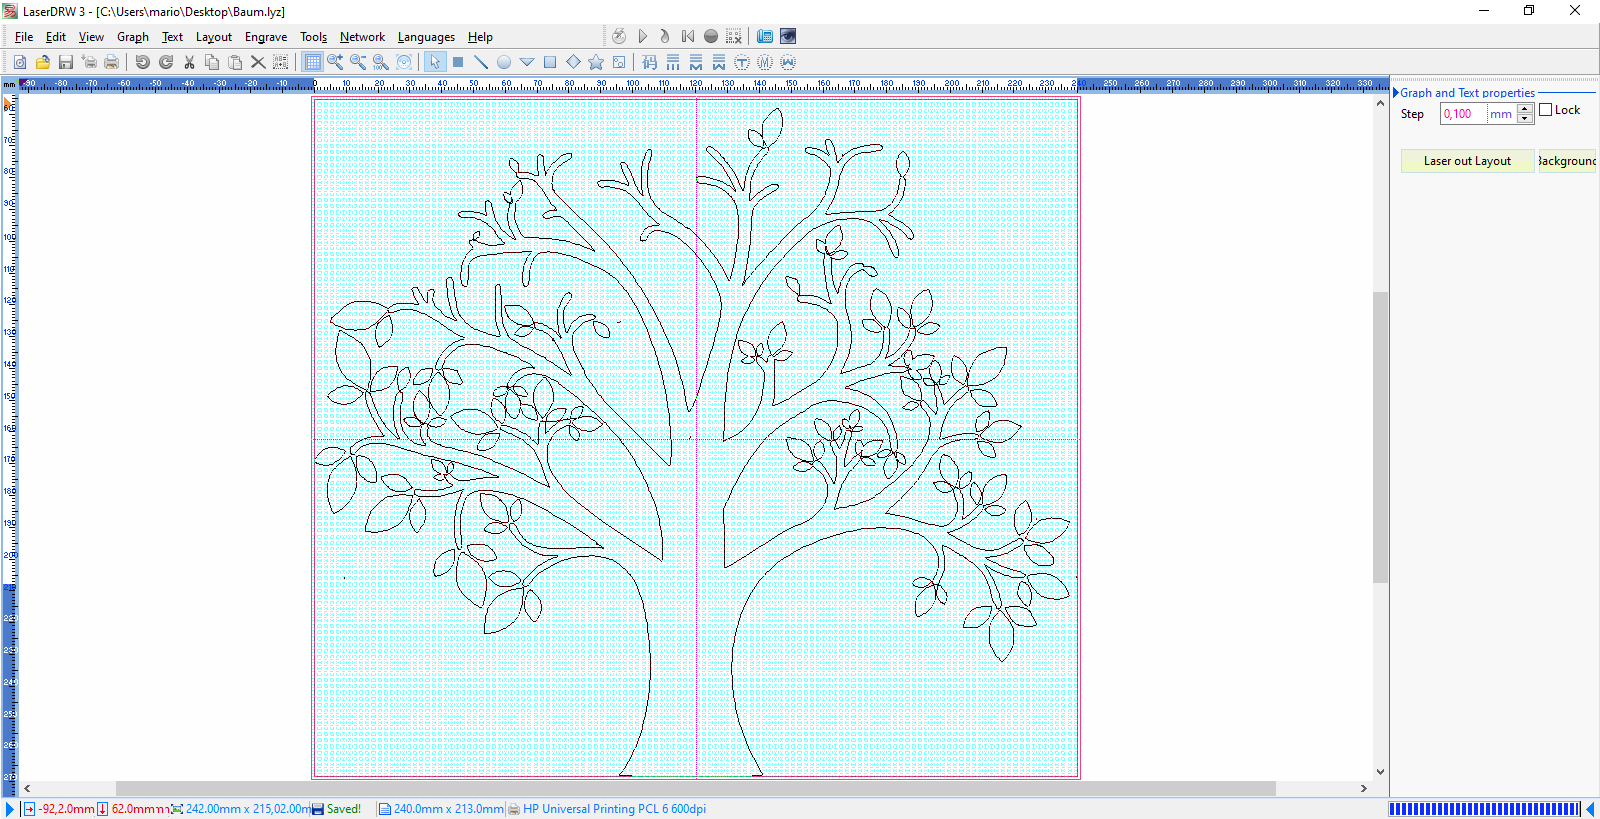Save the file with the floppy disk icon
Image resolution: width=1600 pixels, height=819 pixels.
point(66,62)
